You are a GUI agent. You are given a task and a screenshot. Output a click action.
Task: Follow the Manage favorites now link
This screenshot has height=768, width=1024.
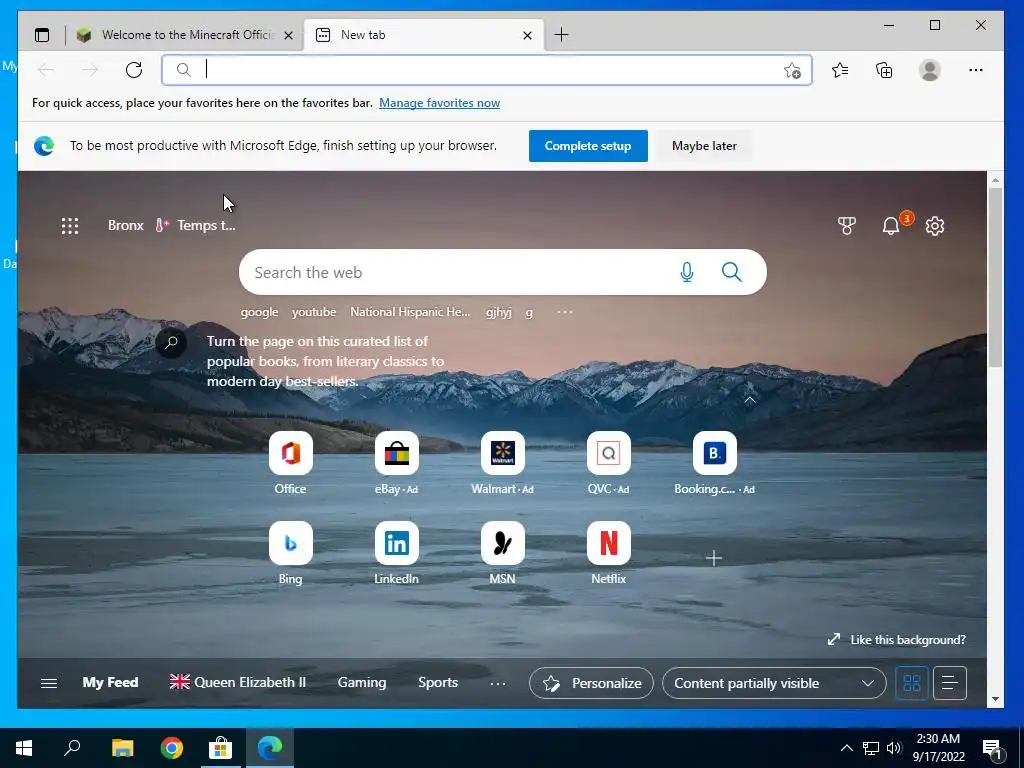click(440, 103)
